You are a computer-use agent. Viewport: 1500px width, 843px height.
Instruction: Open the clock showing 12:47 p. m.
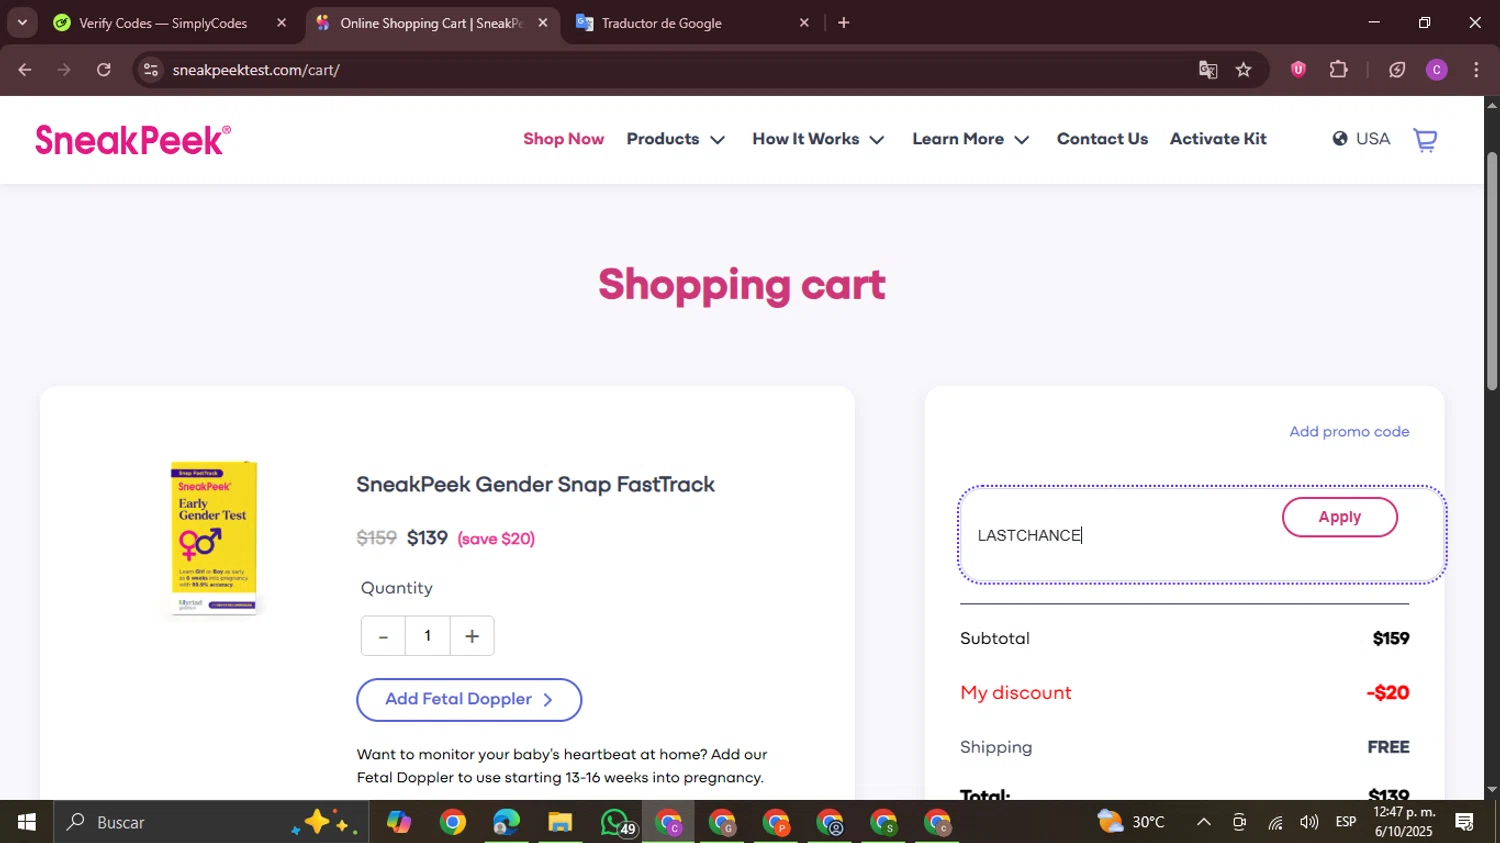(x=1404, y=822)
